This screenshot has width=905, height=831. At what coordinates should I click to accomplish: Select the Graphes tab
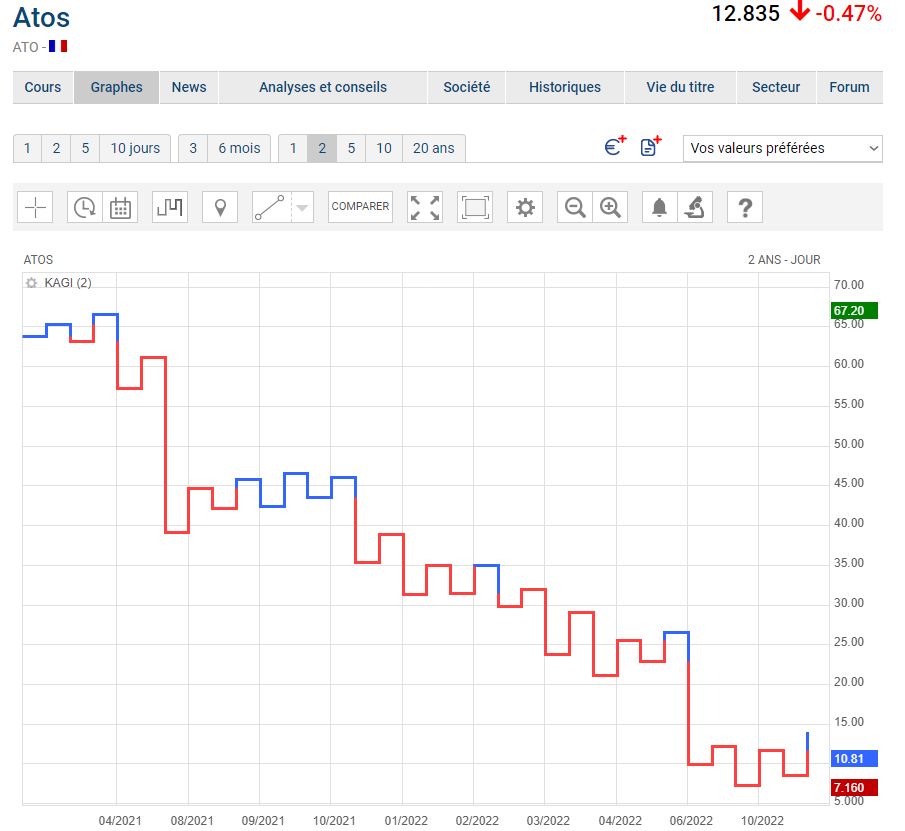click(x=117, y=87)
